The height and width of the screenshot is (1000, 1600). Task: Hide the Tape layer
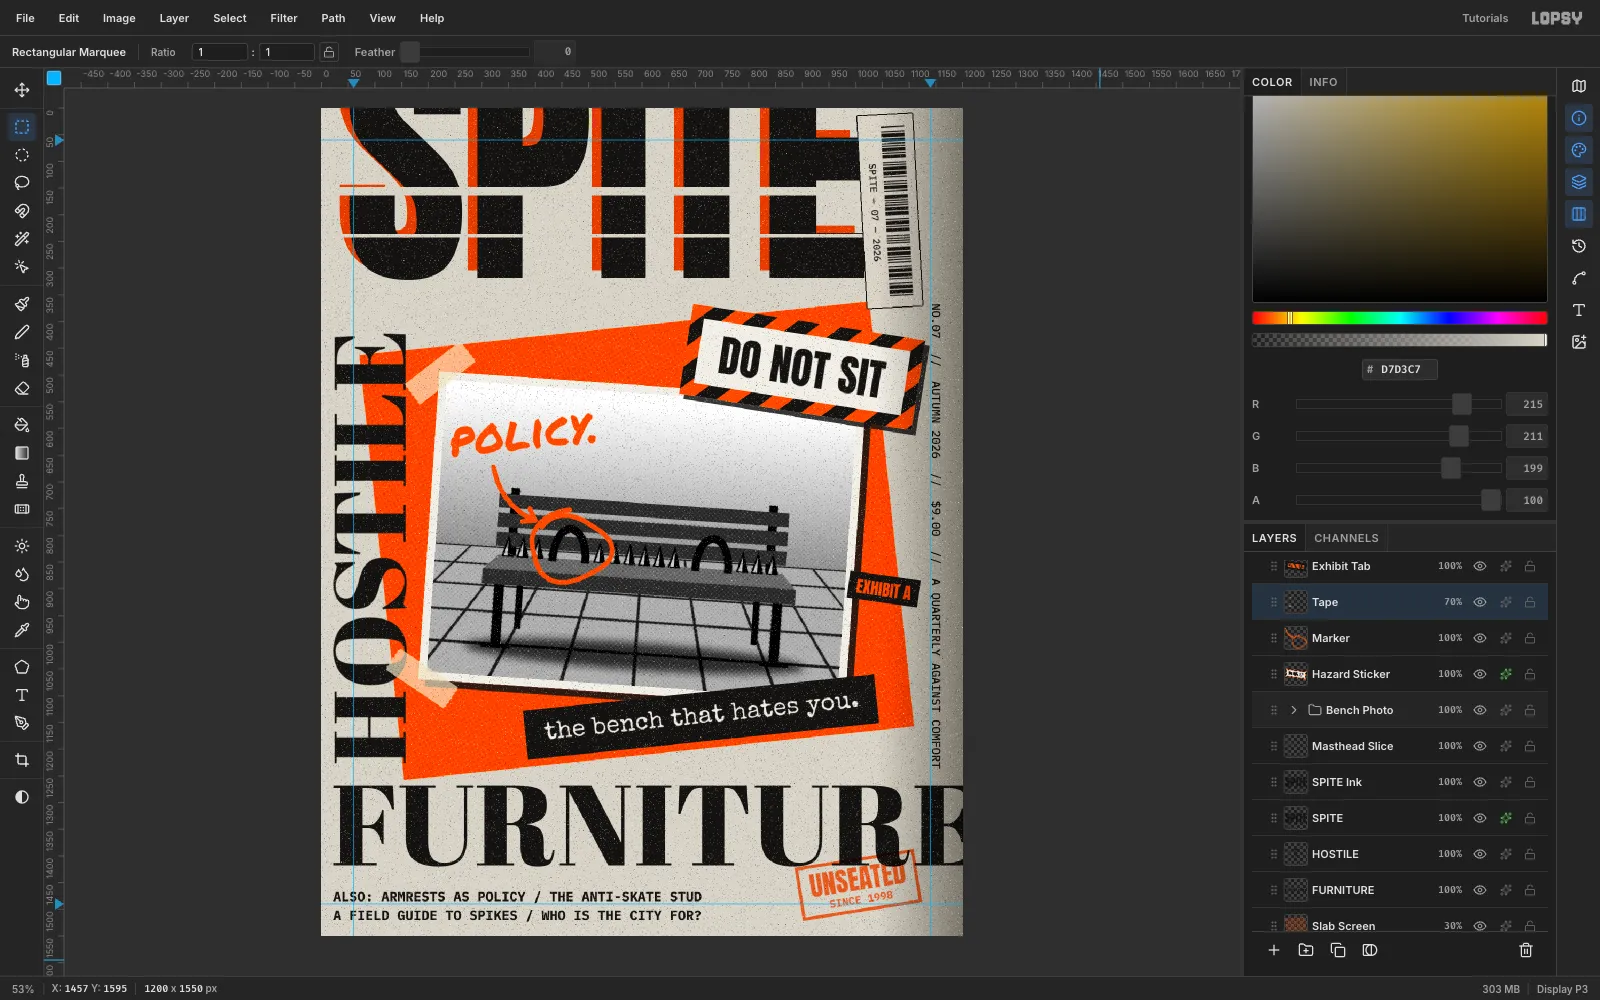[x=1480, y=602]
